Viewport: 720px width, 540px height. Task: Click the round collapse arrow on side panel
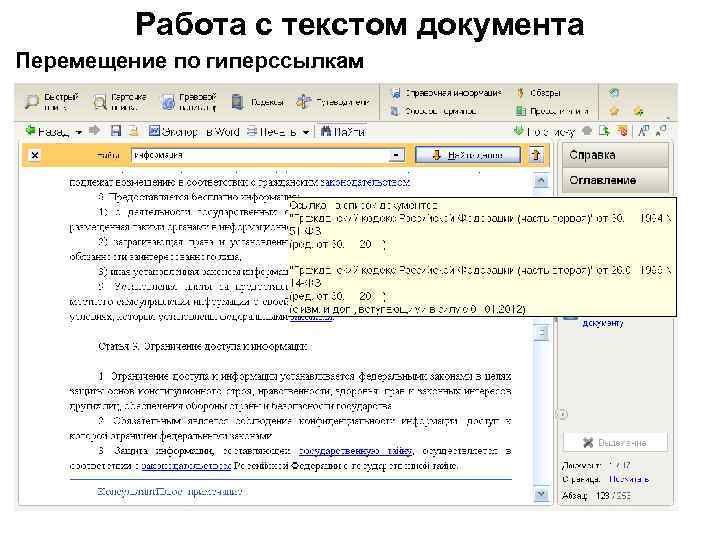tap(562, 414)
